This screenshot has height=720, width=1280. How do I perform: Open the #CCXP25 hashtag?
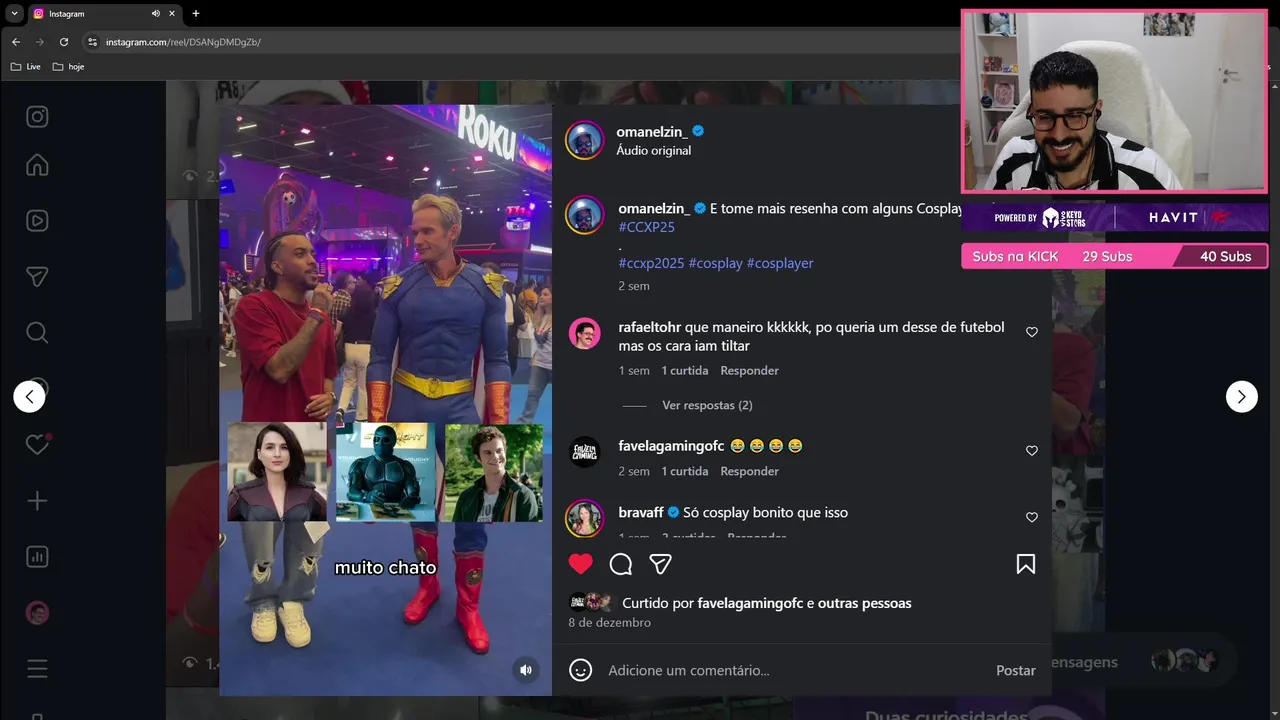point(646,227)
